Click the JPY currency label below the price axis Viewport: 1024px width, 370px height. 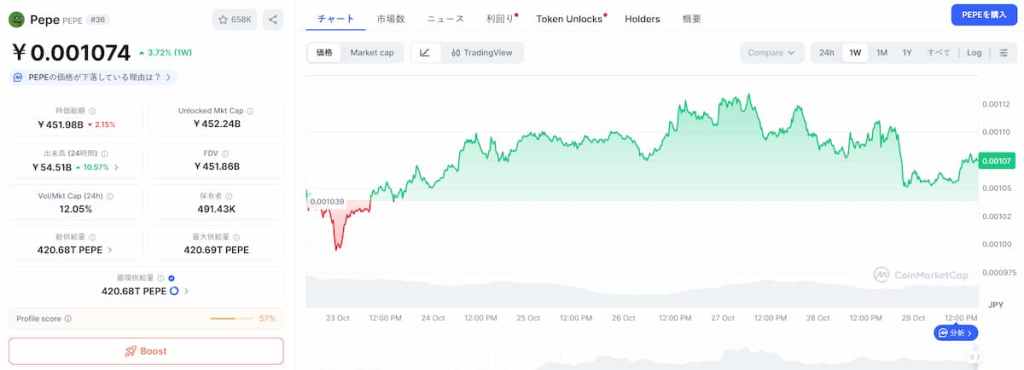click(995, 305)
